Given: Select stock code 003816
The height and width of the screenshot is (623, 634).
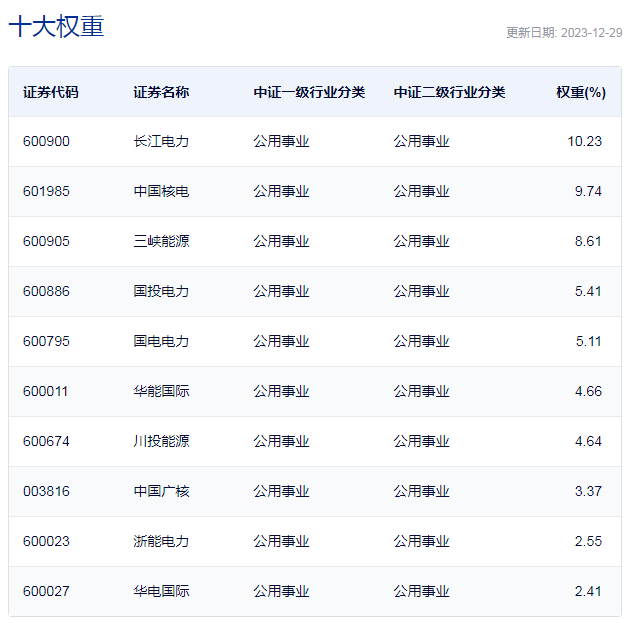Looking at the screenshot, I should [46, 491].
